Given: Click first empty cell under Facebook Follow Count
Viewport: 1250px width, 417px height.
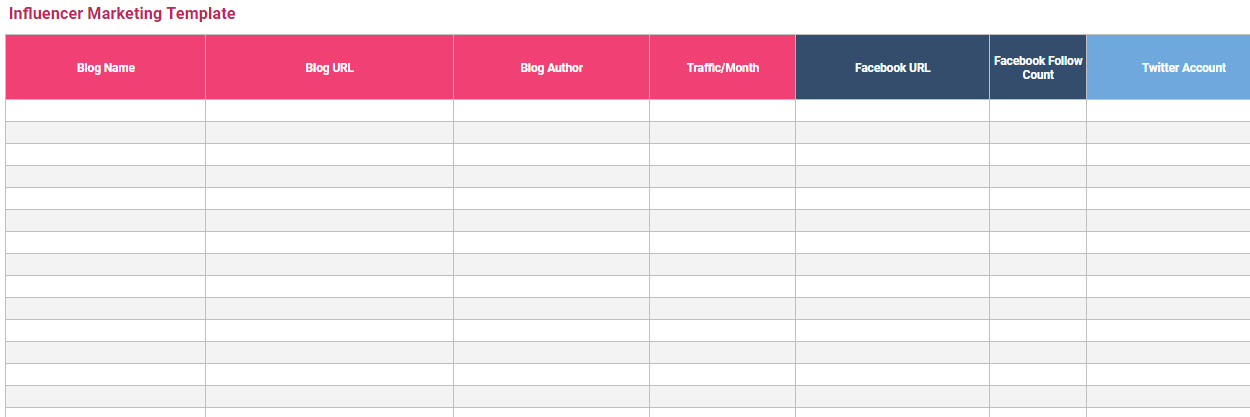Looking at the screenshot, I should click(1038, 111).
